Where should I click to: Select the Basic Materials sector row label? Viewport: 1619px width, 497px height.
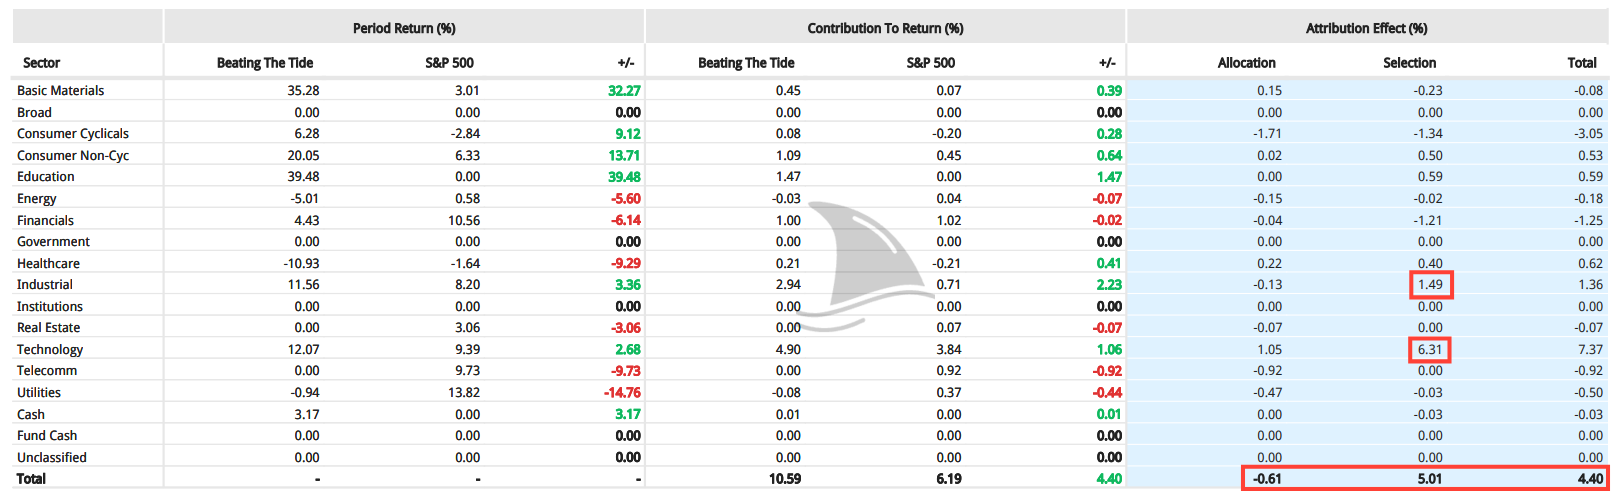[60, 91]
